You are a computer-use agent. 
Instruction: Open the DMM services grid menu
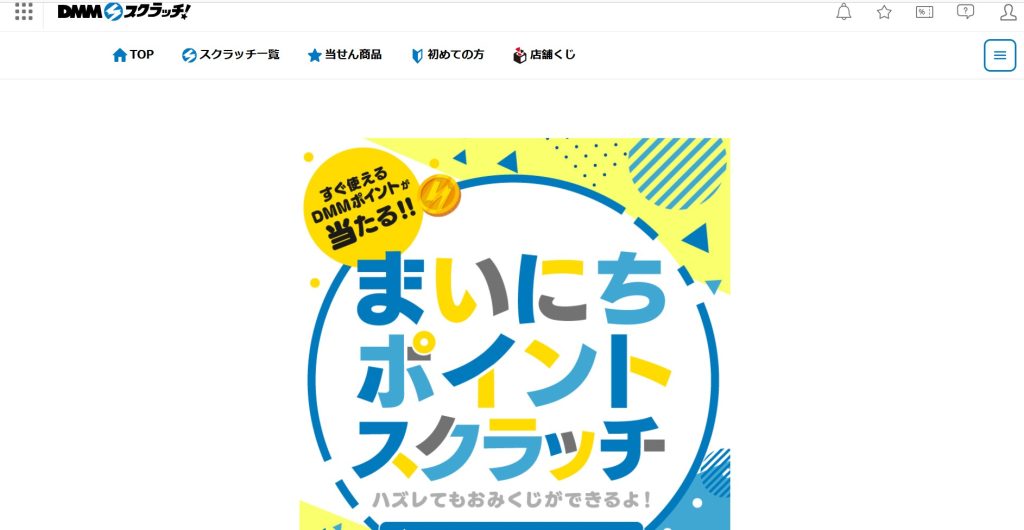(x=24, y=11)
